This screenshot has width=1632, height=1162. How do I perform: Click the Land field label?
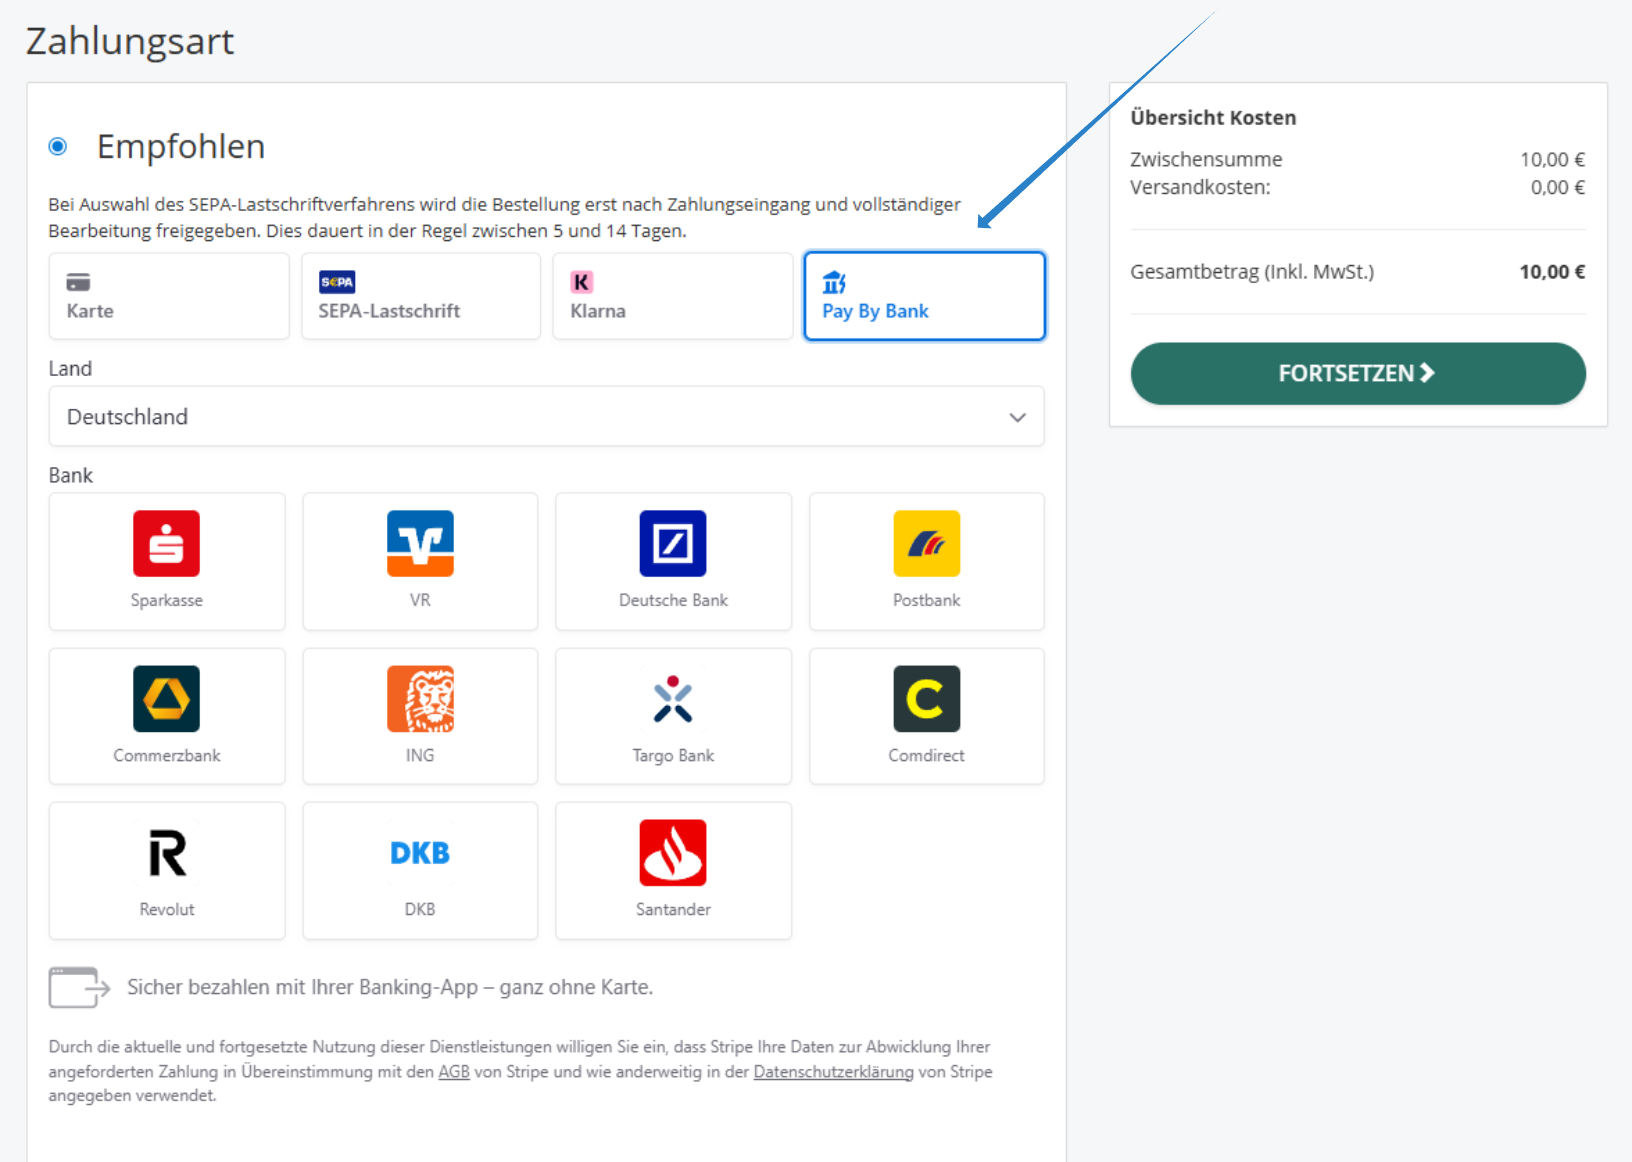[70, 369]
